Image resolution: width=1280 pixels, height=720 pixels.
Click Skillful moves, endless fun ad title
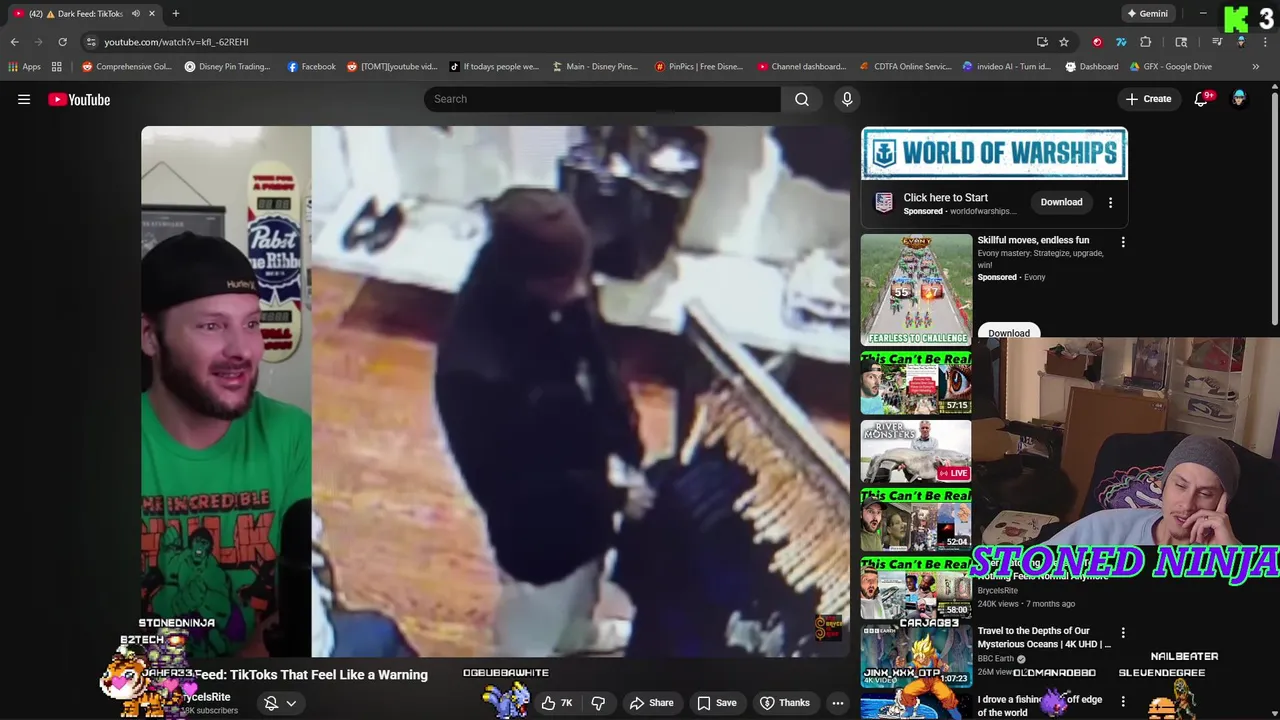(x=1033, y=240)
